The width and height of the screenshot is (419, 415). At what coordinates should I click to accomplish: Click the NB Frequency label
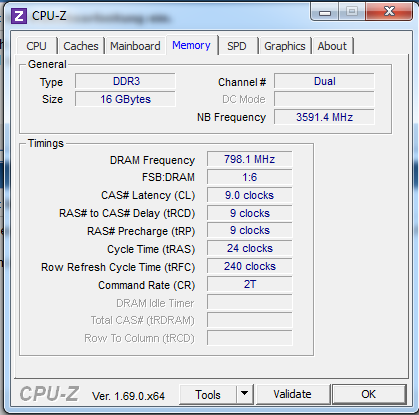coord(231,117)
